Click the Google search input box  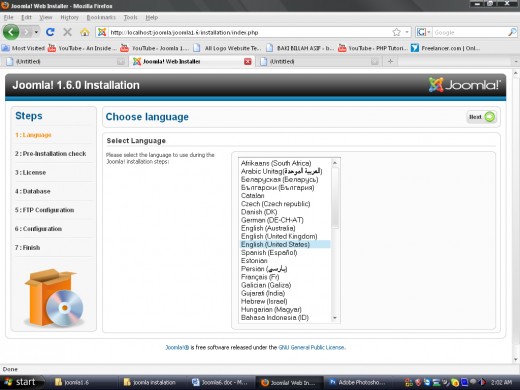470,32
